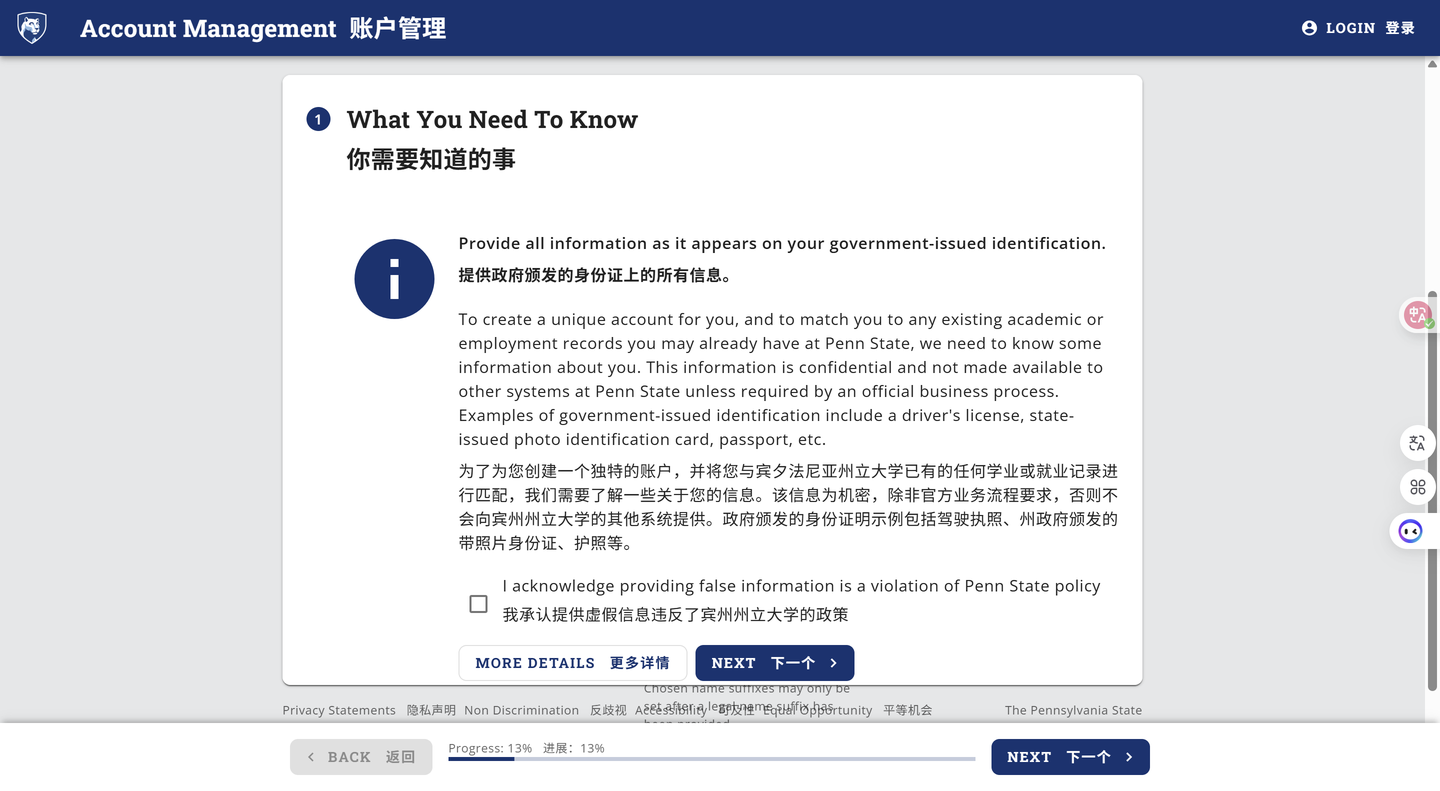Check the false-information acknowledgement checkbox
Screen dimensions: 1440x791
pyautogui.click(x=478, y=603)
